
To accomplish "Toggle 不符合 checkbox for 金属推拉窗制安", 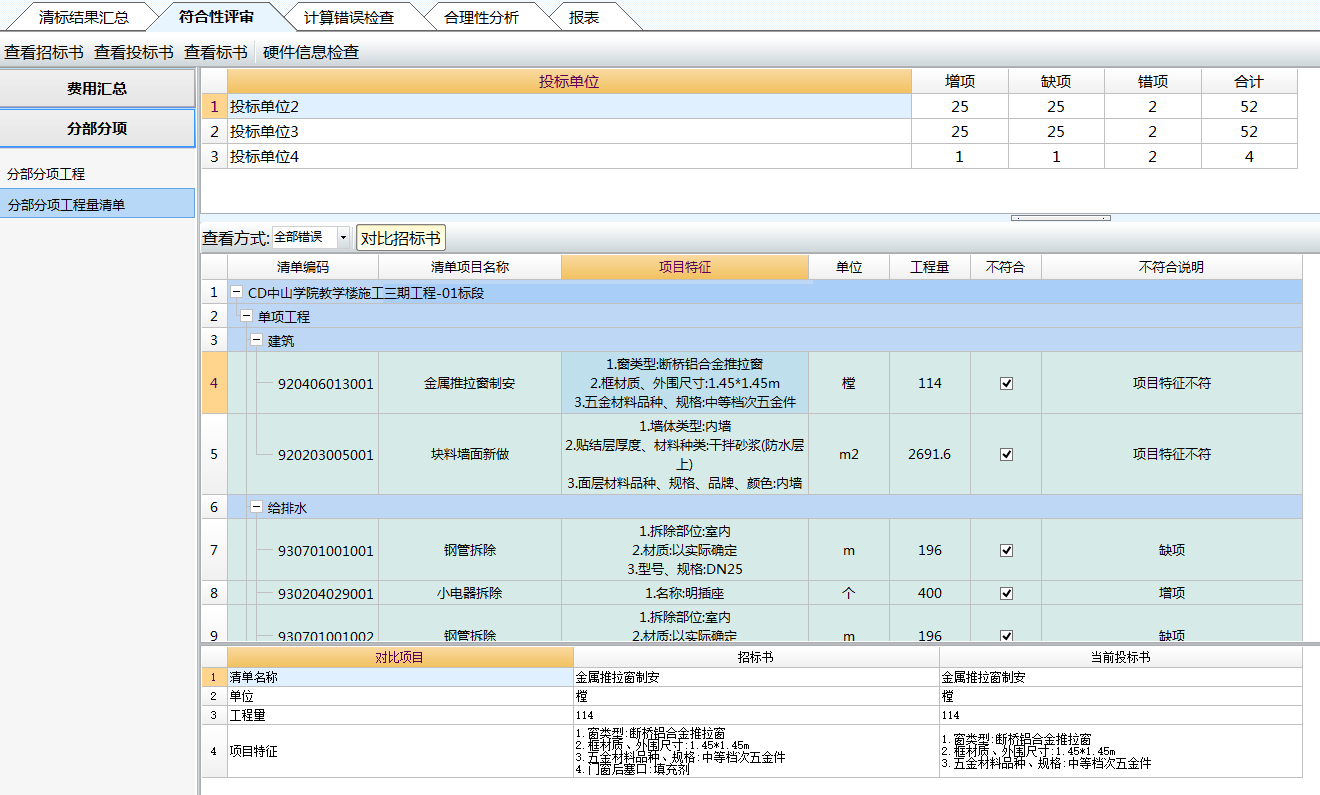I will [1006, 383].
